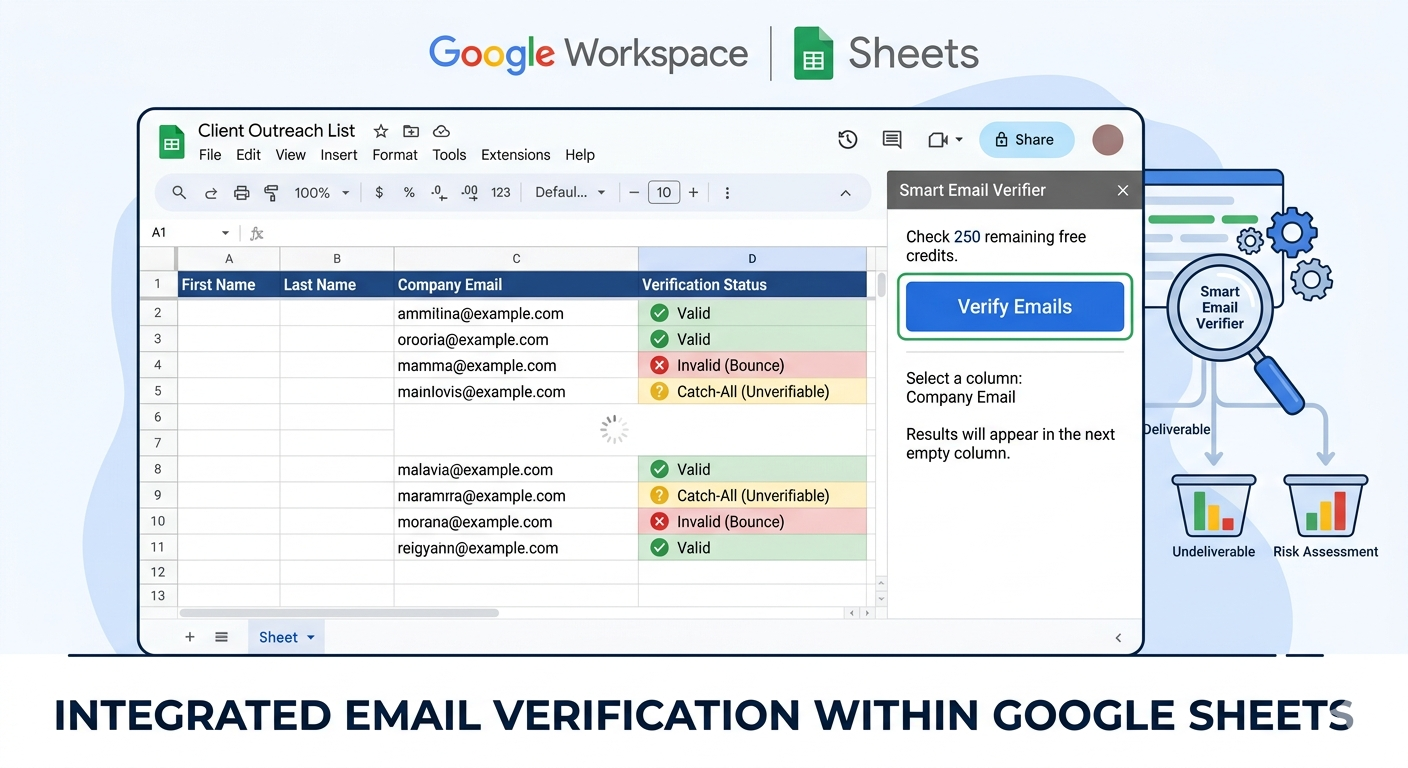The image size is (1408, 768).
Task: Open the all sheets list icon
Action: 221,637
